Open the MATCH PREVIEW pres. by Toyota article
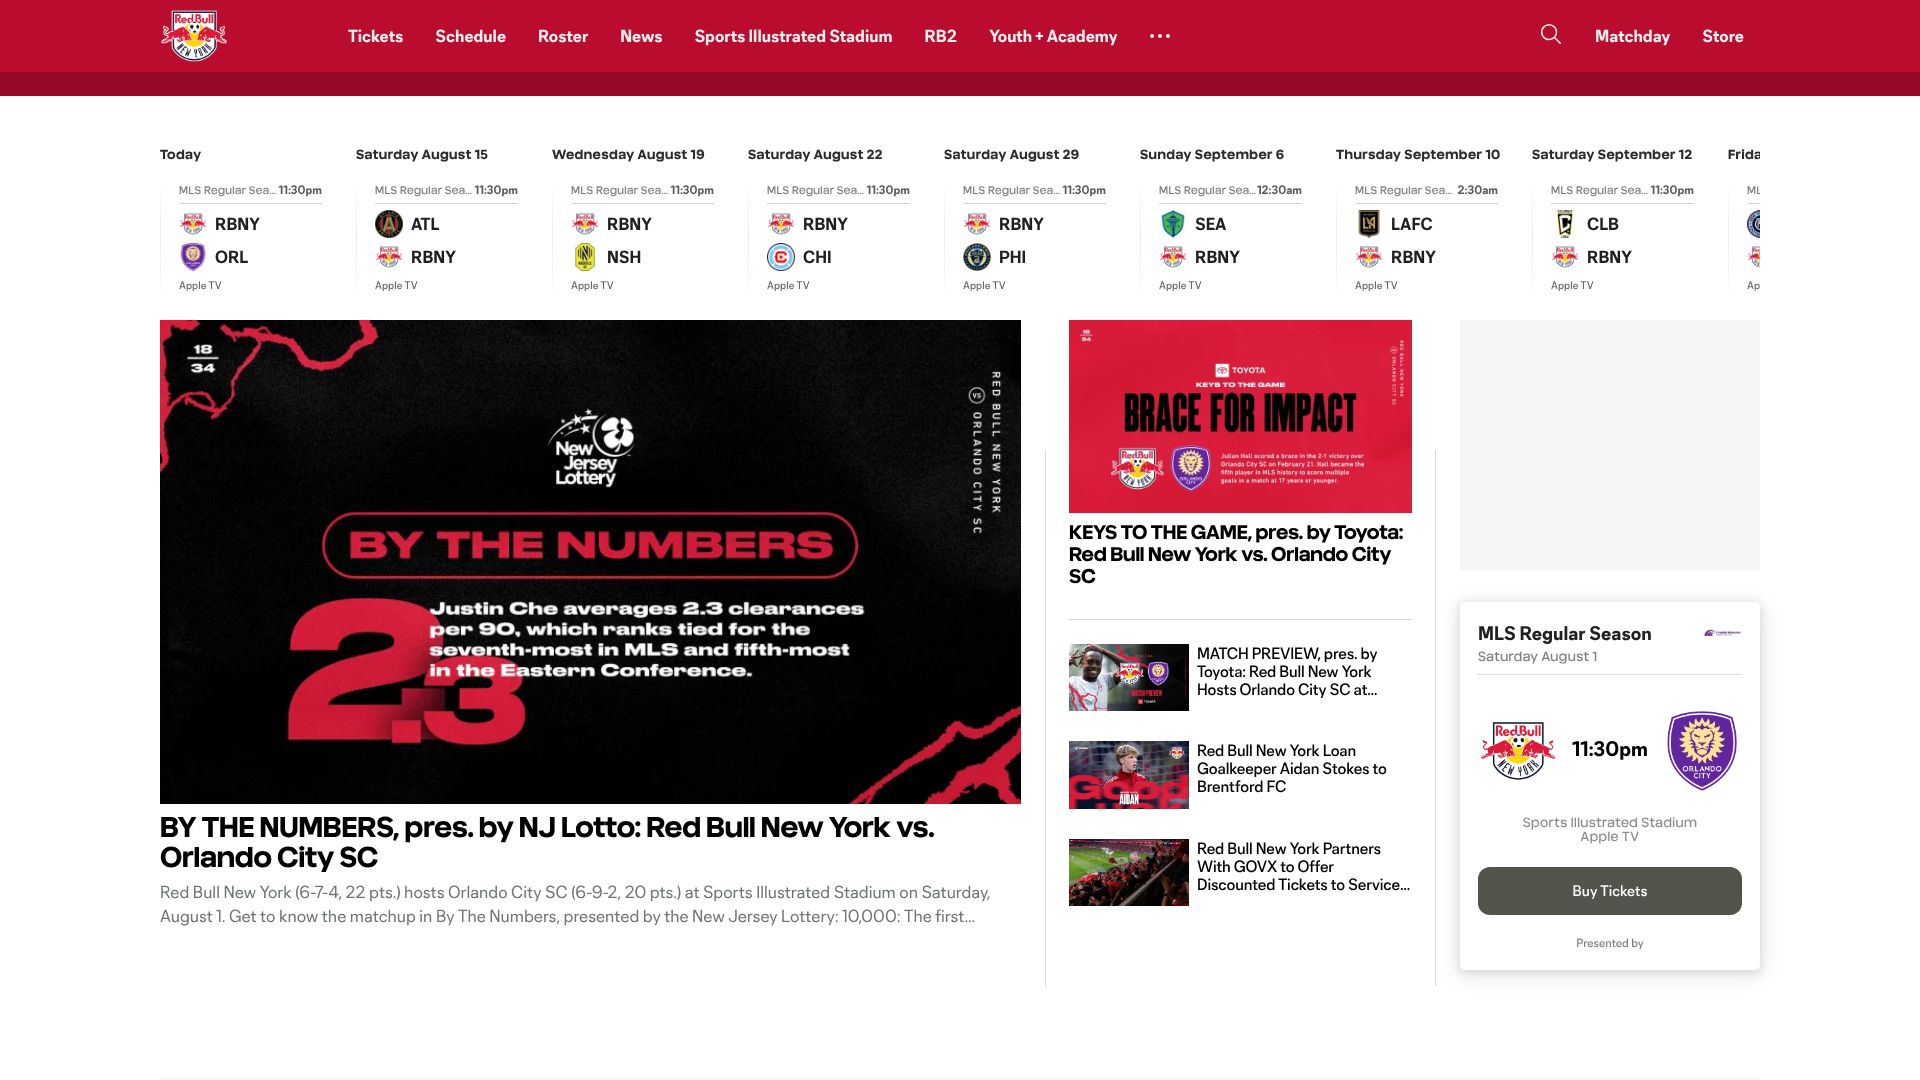 tap(1287, 672)
